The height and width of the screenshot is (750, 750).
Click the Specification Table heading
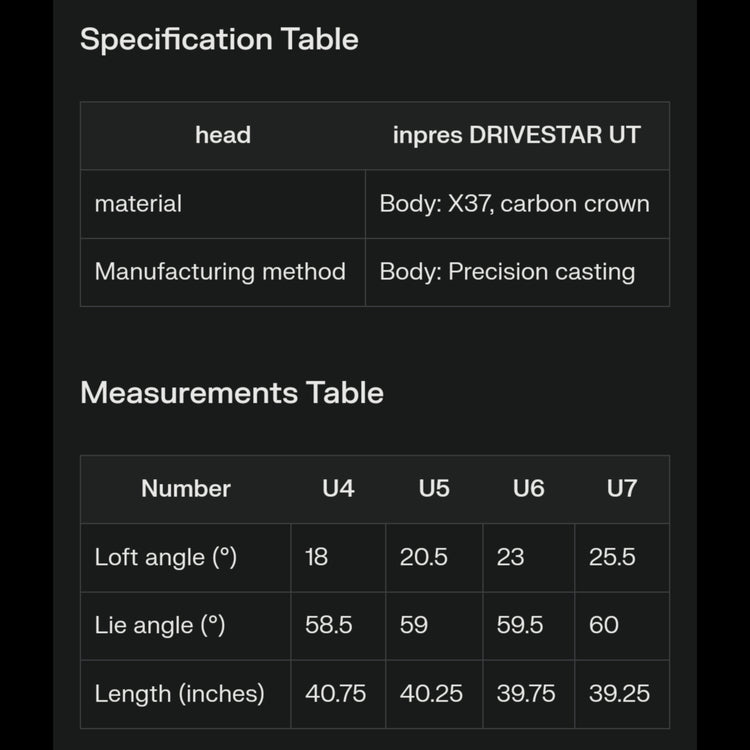219,40
